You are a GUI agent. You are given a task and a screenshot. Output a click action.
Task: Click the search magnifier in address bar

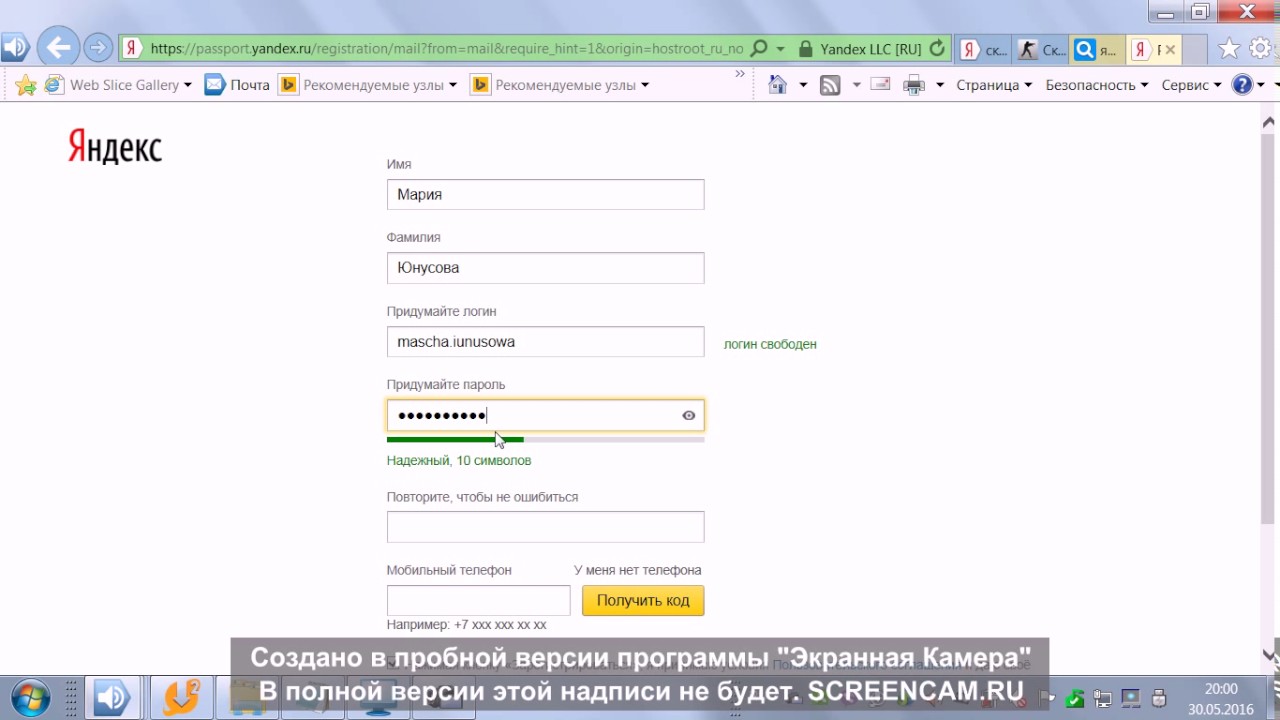pyautogui.click(x=759, y=48)
